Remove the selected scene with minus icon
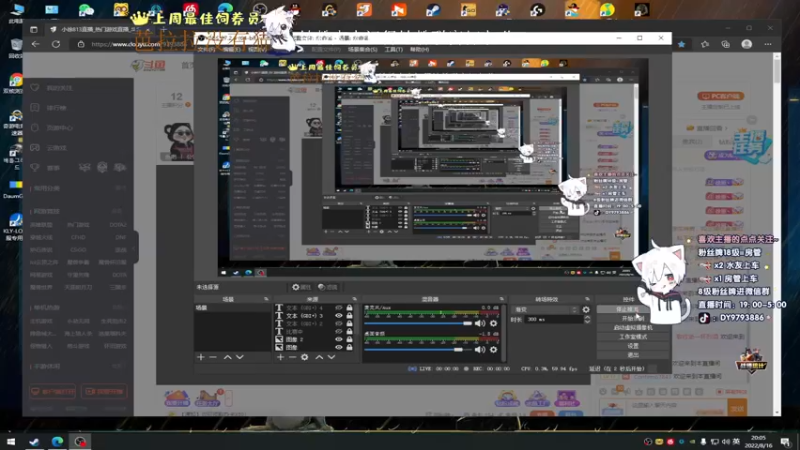 coord(213,357)
